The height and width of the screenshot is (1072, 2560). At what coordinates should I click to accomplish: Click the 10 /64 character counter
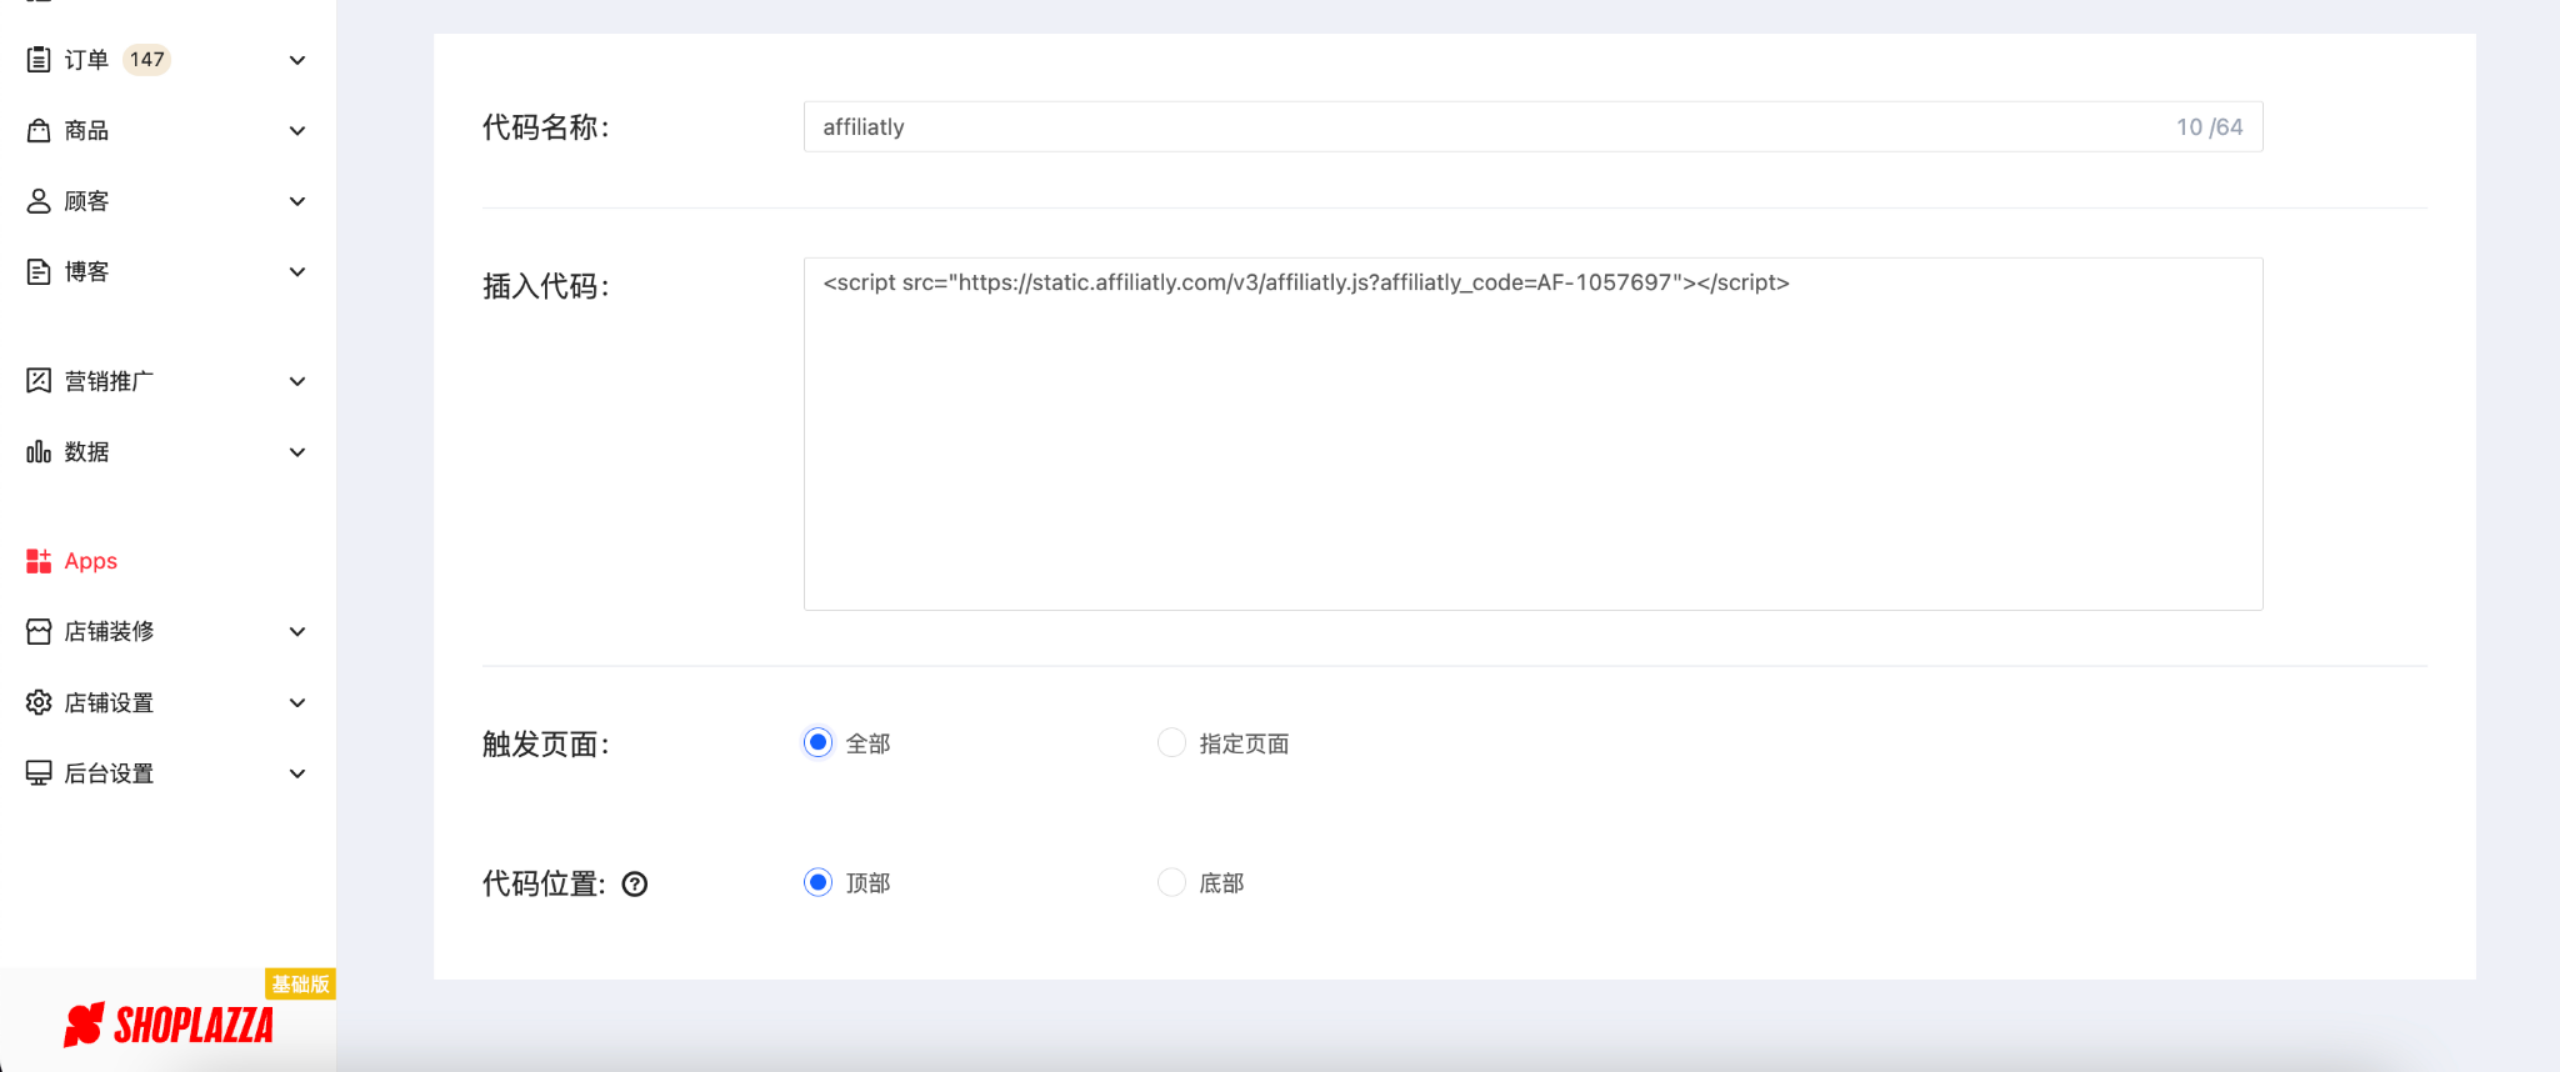pos(2209,127)
